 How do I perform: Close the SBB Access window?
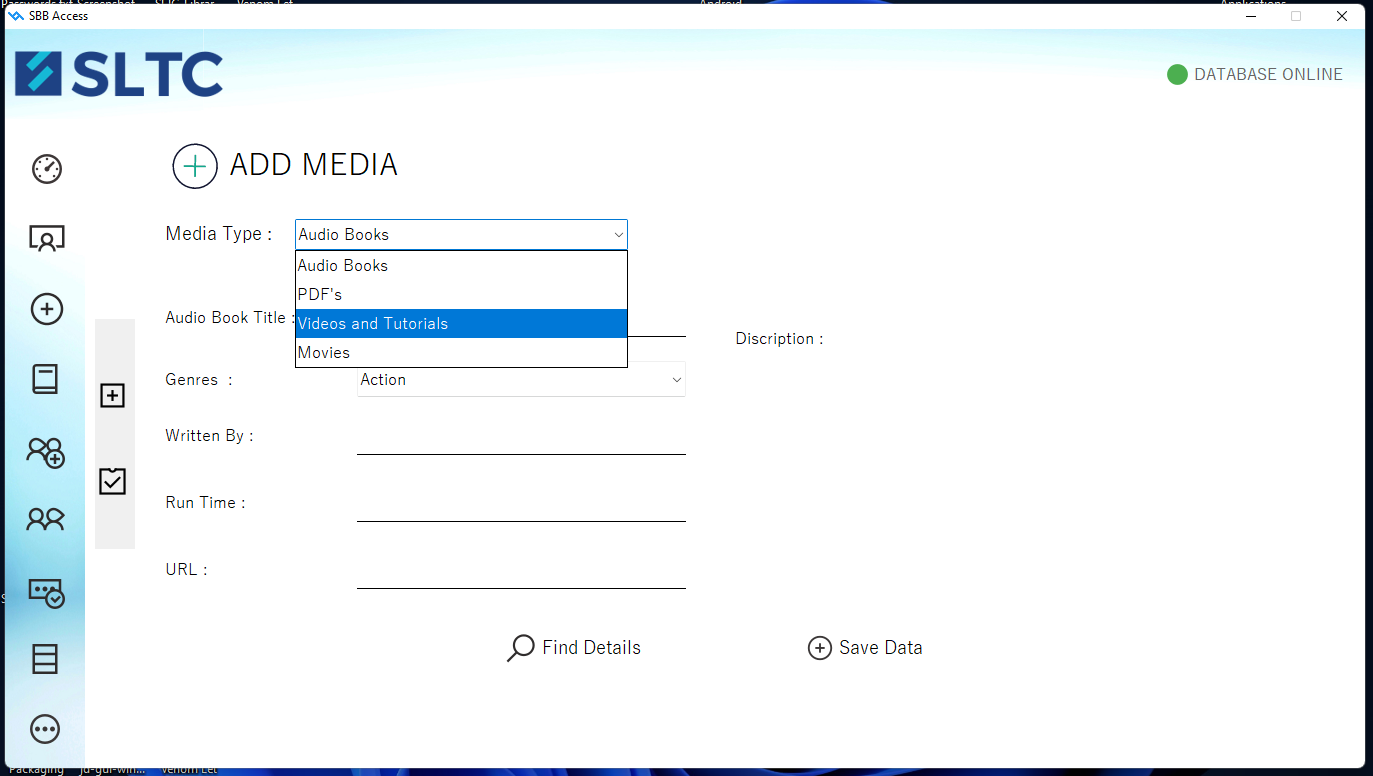1342,16
